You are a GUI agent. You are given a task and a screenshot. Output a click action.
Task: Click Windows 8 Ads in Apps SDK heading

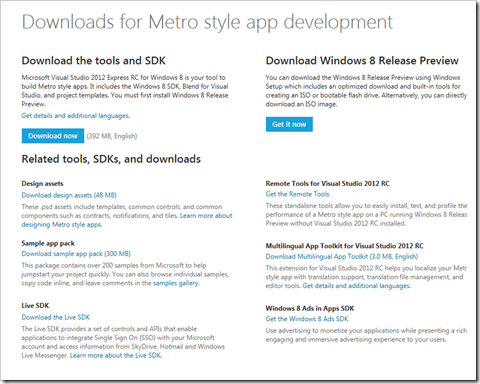pos(310,308)
